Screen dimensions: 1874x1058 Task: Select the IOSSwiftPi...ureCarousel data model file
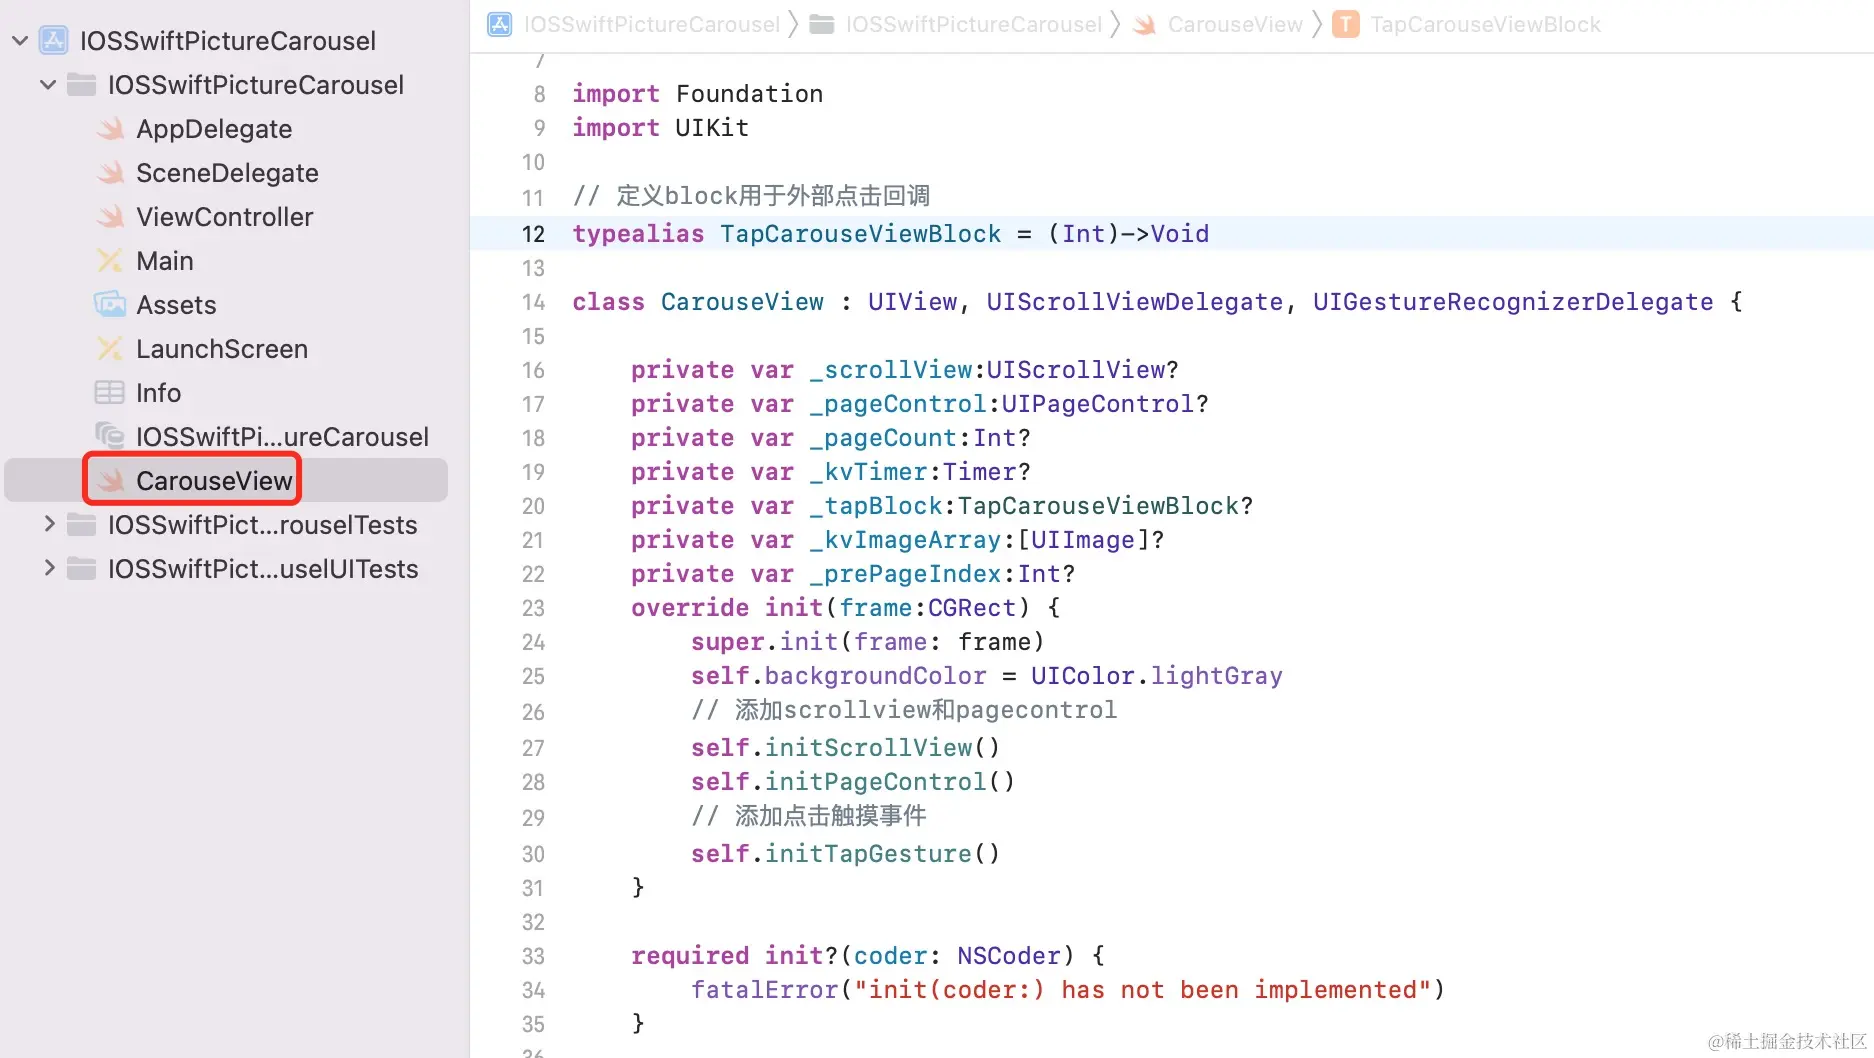pyautogui.click(x=282, y=437)
